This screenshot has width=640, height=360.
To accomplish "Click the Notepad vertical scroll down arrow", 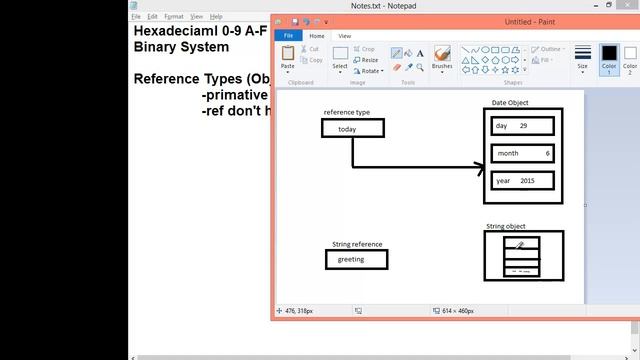I will (x=635, y=350).
